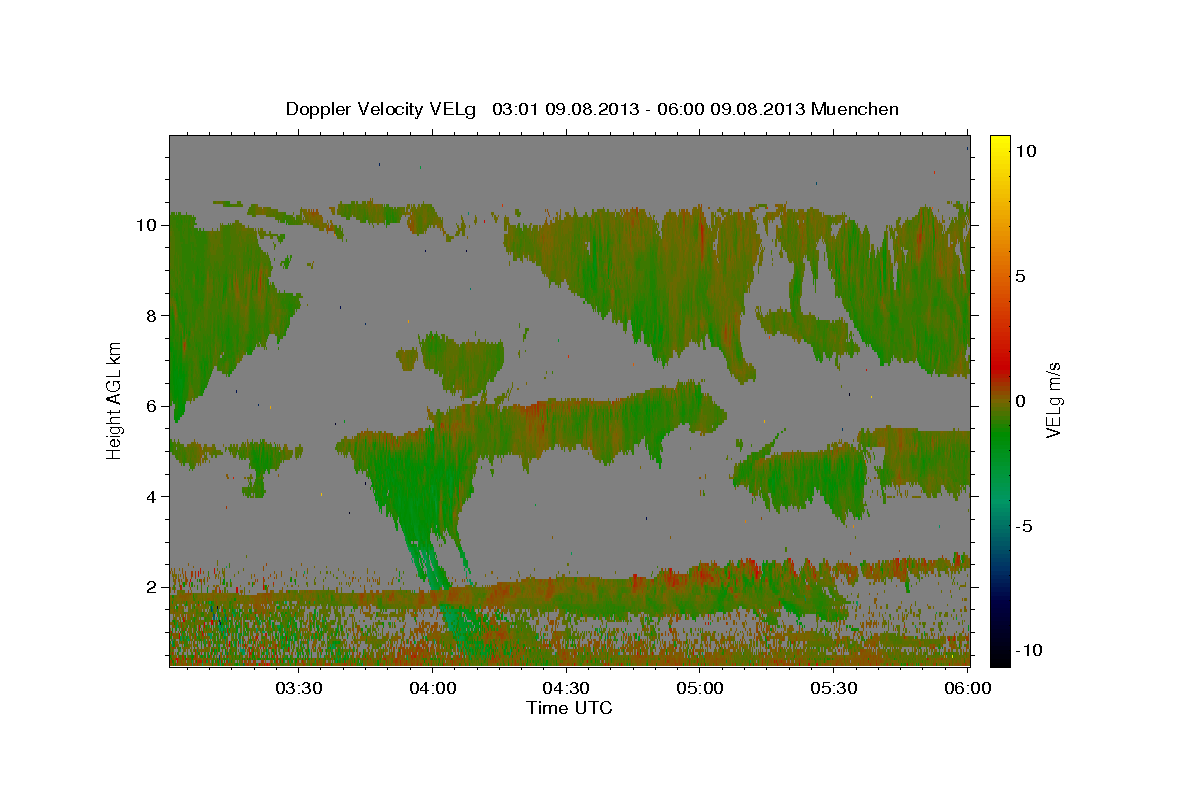
Task: Click the height tick label 4
Action: tap(152, 497)
